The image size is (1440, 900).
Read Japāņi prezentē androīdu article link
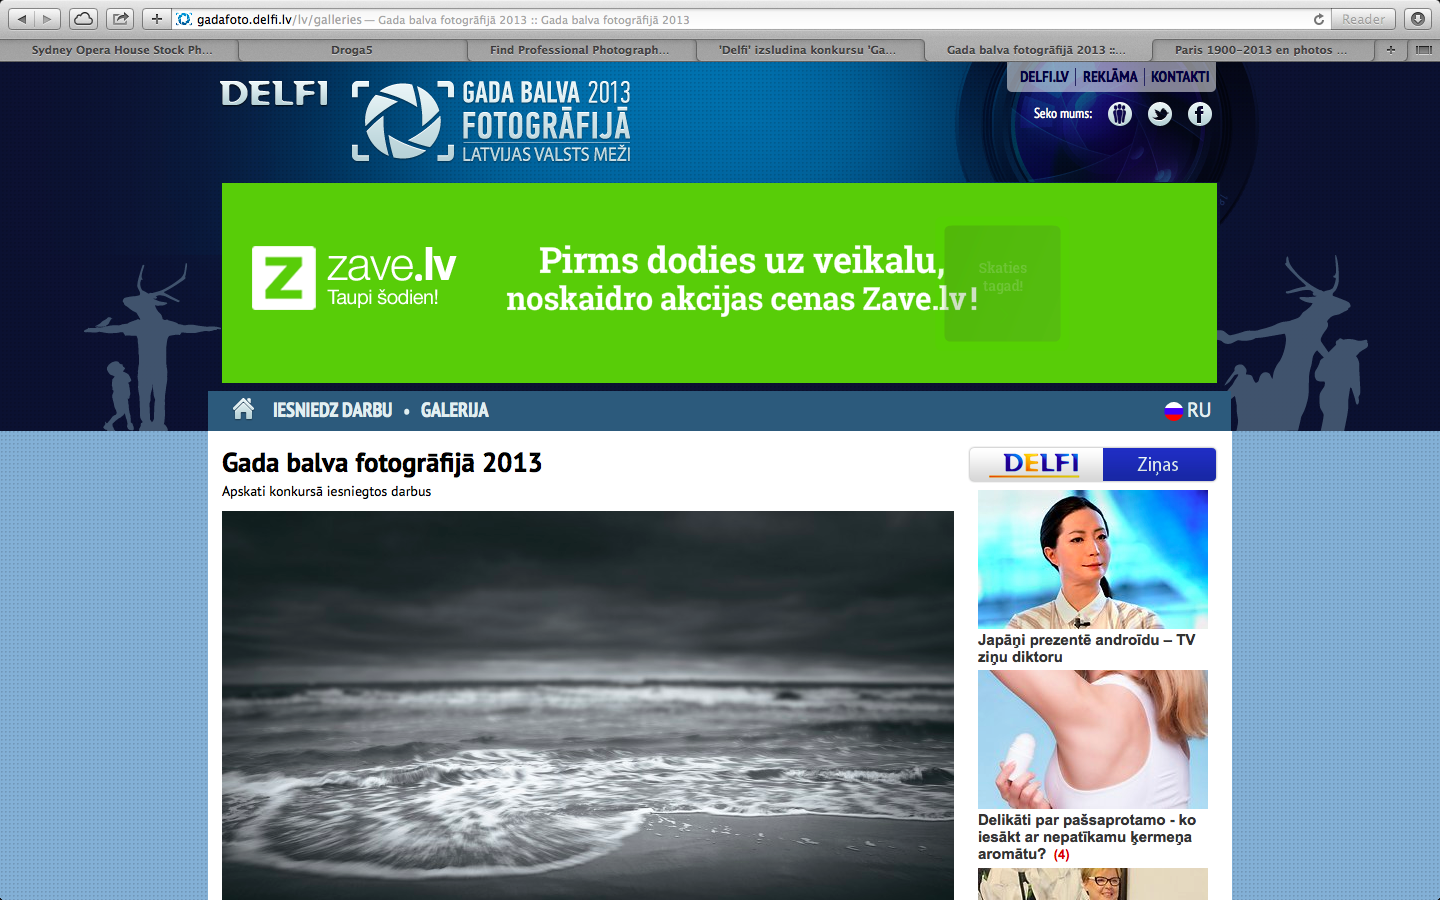pyautogui.click(x=1087, y=648)
